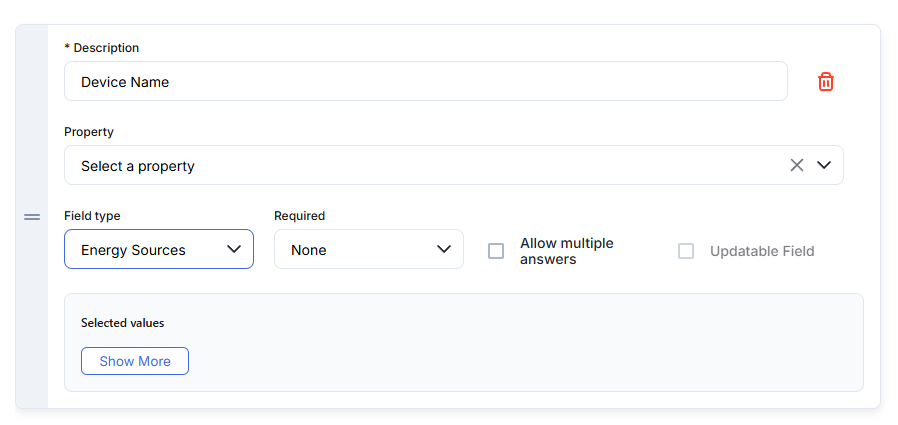This screenshot has width=898, height=425.
Task: Focus the Description field containing Device Name
Action: point(425,82)
